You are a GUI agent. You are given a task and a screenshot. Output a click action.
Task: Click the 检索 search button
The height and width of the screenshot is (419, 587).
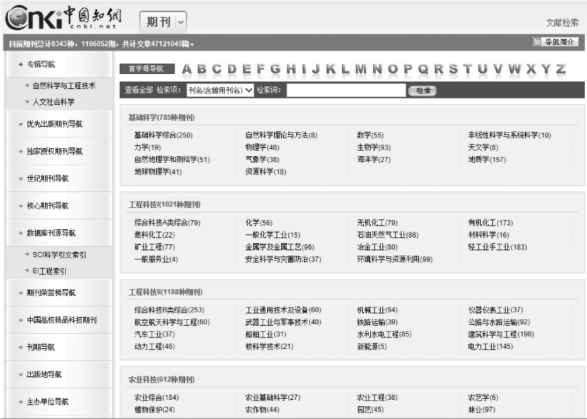tap(423, 91)
